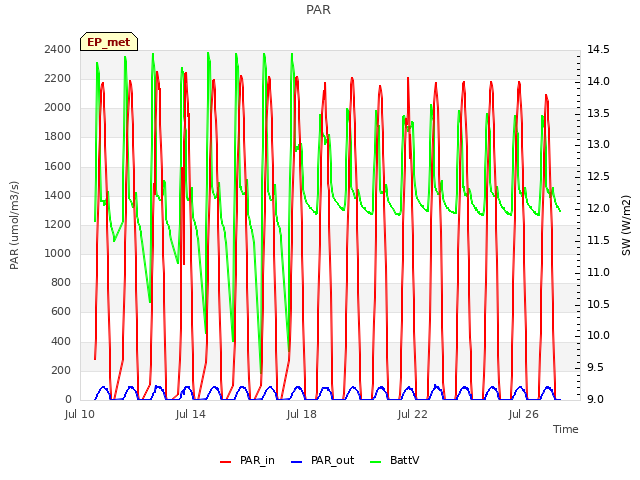Viewport: 640px width, 480px height.
Task: Click the '14.0' right axis label
Action: pos(598,81)
